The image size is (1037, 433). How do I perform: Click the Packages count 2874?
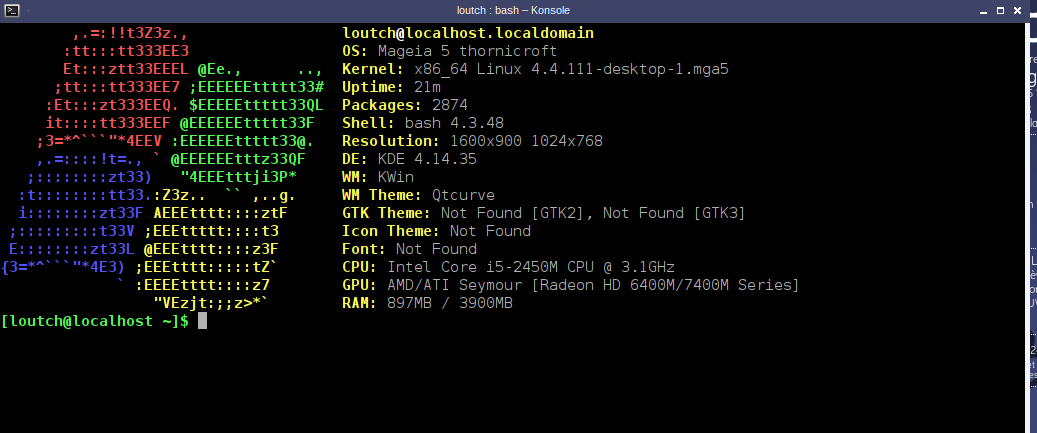pyautogui.click(x=450, y=105)
